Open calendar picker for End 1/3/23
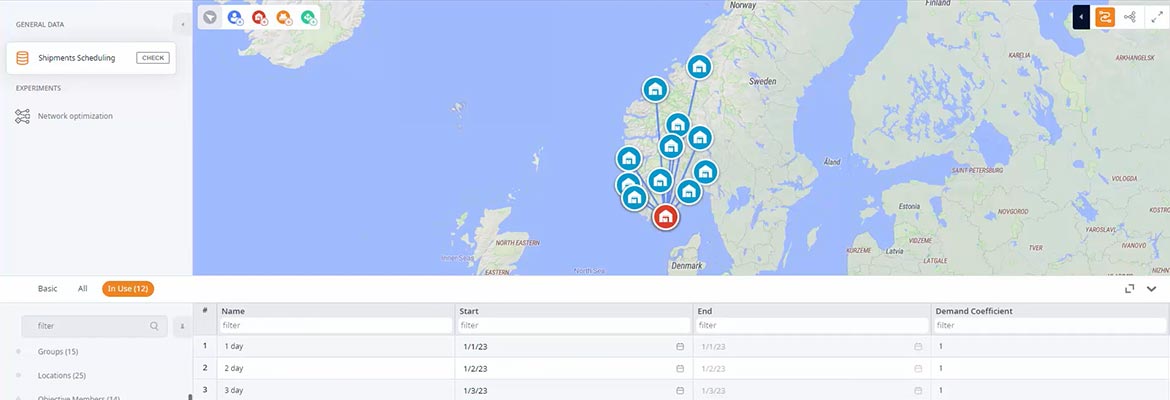The image size is (1170, 400). (918, 390)
